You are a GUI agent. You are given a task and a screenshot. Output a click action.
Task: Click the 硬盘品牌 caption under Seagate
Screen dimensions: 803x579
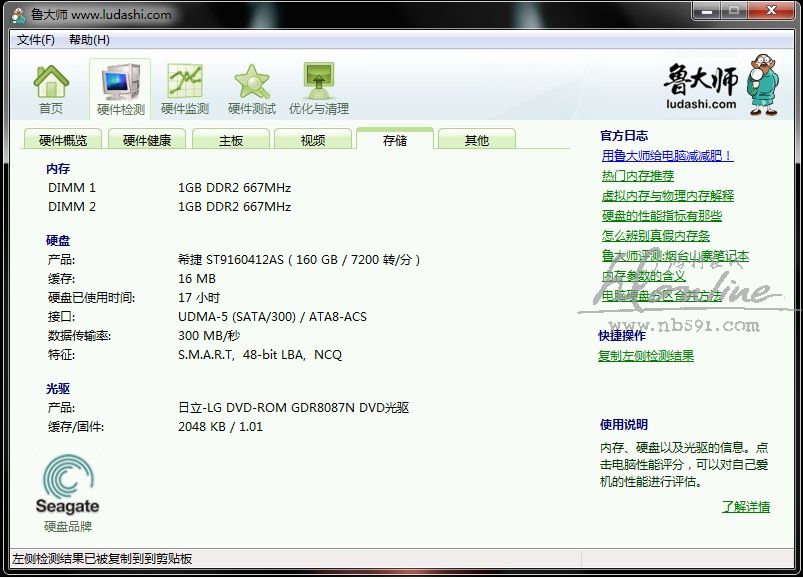68,526
